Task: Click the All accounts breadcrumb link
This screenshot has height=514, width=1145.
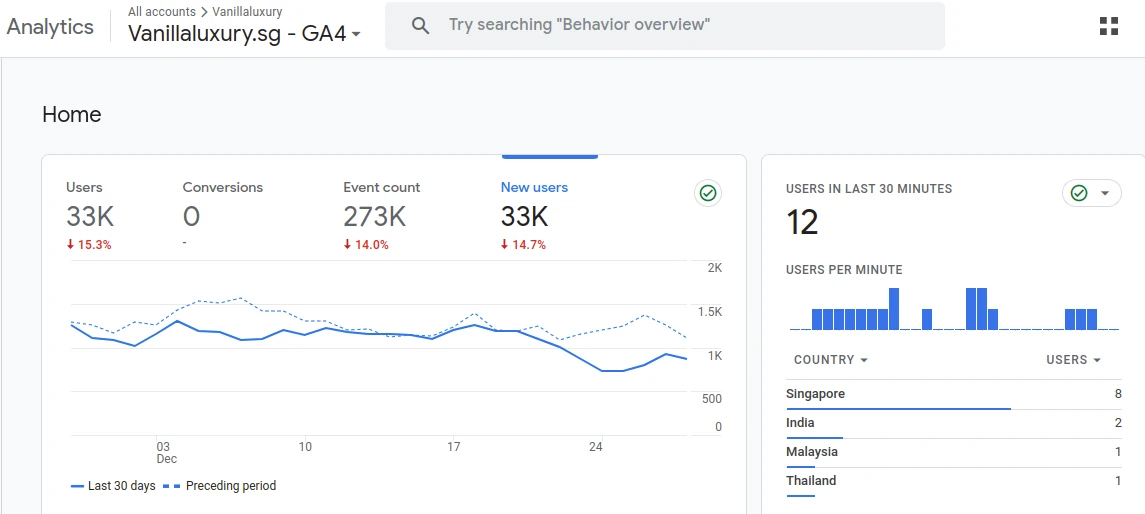Action: [161, 12]
